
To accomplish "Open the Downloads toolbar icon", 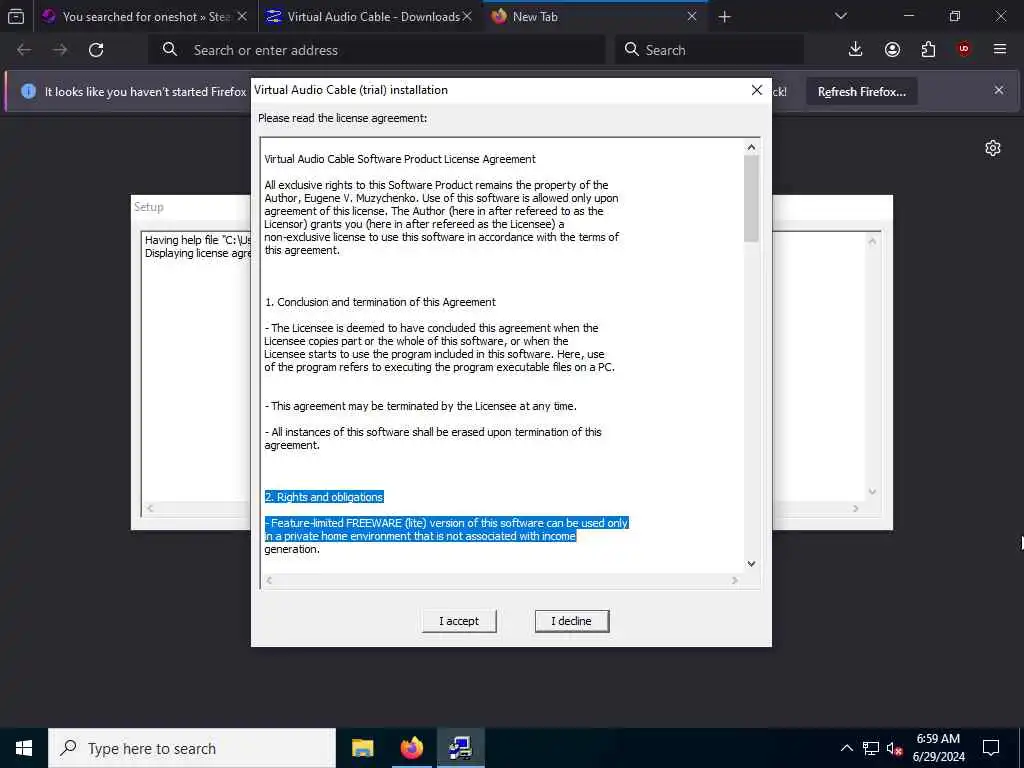I will coord(856,50).
